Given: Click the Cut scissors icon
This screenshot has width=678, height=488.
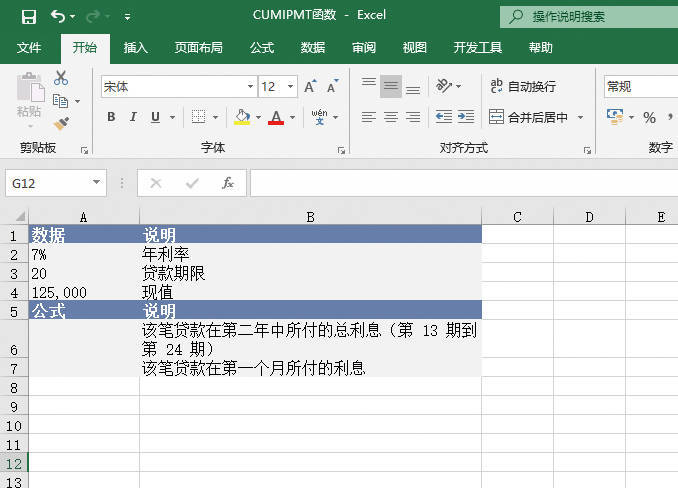Looking at the screenshot, I should click(x=61, y=78).
